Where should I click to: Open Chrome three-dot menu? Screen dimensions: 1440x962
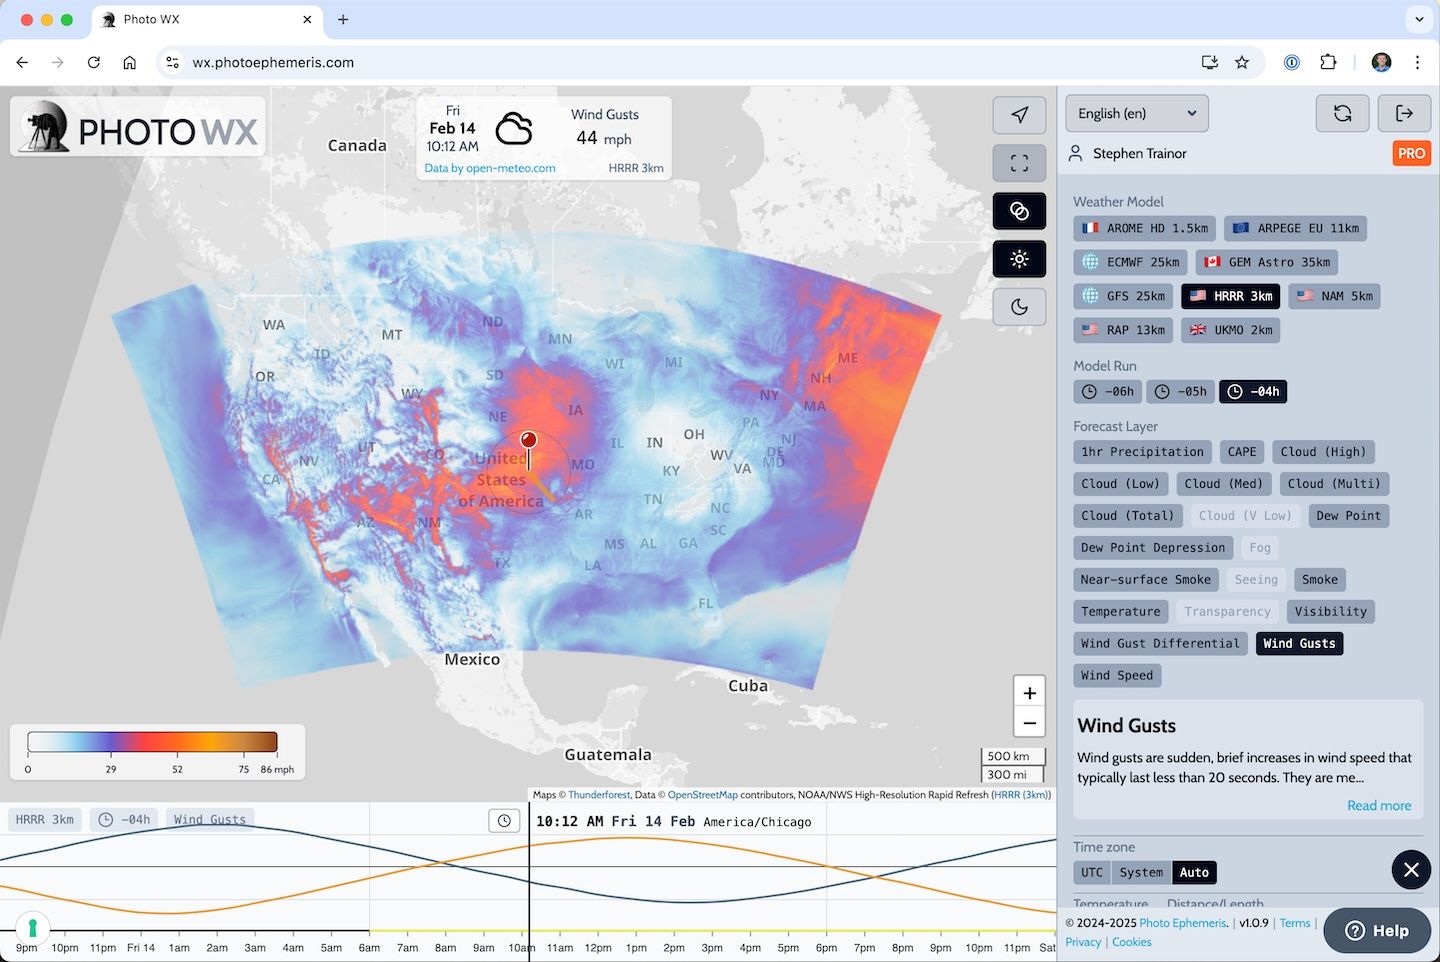pos(1417,62)
